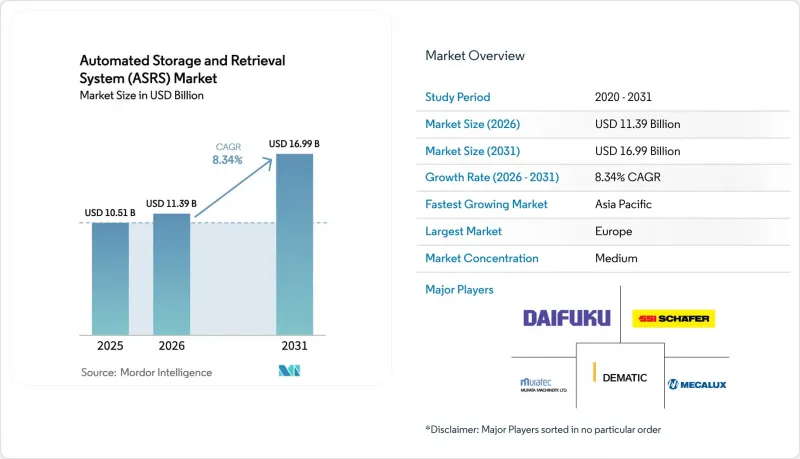Select the 2025 bar in chart
800x459 pixels.
[110, 278]
